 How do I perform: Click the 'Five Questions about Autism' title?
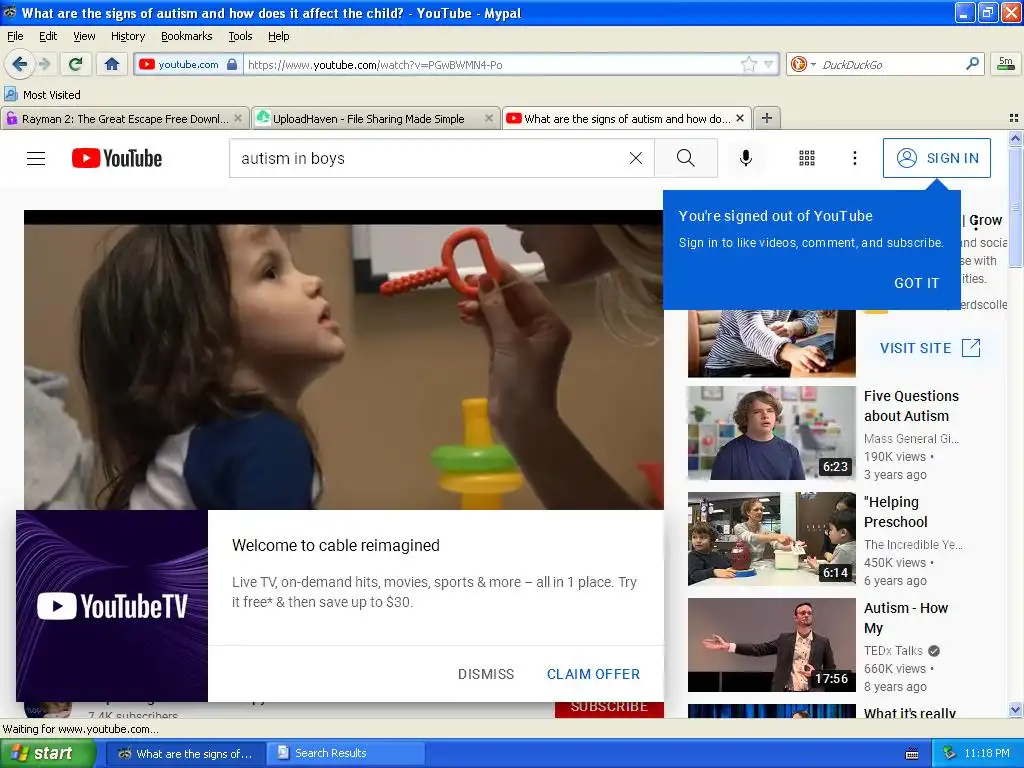(x=911, y=406)
